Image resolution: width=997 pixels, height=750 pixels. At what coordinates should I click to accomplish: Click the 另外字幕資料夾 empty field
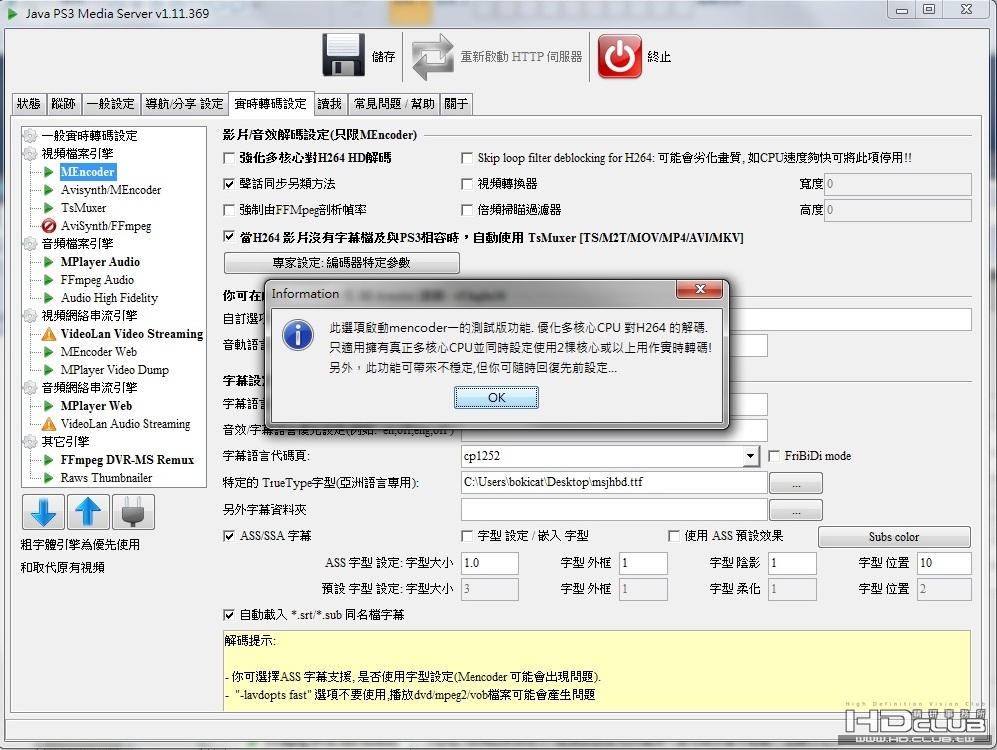614,510
